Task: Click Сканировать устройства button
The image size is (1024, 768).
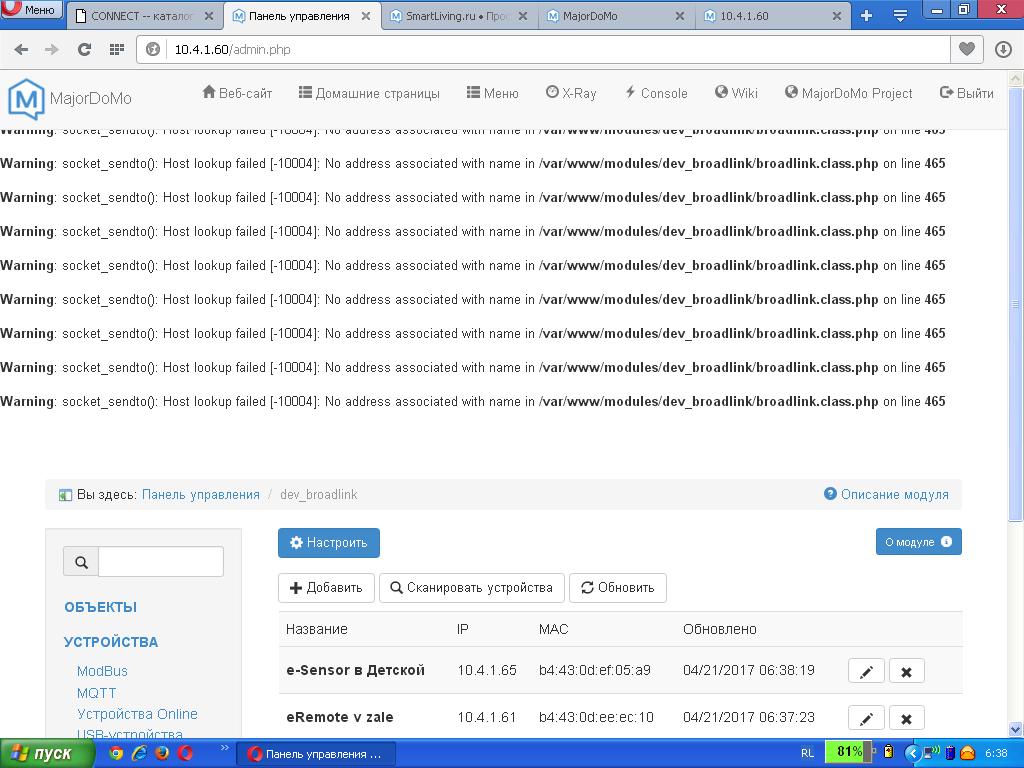Action: pyautogui.click(x=472, y=588)
